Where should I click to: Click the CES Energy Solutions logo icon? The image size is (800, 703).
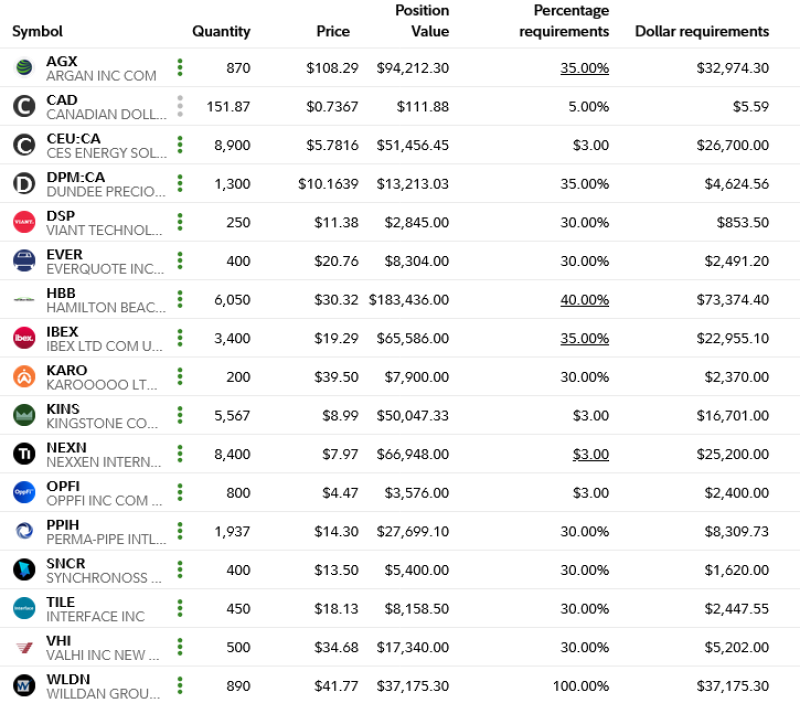click(x=25, y=145)
